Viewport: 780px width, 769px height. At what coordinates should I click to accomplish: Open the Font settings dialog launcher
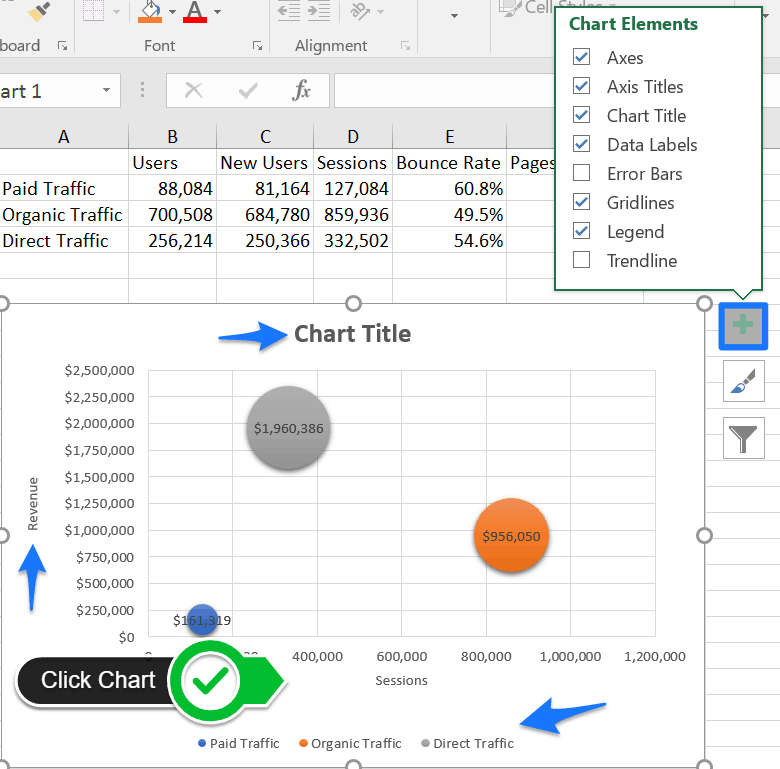click(257, 46)
